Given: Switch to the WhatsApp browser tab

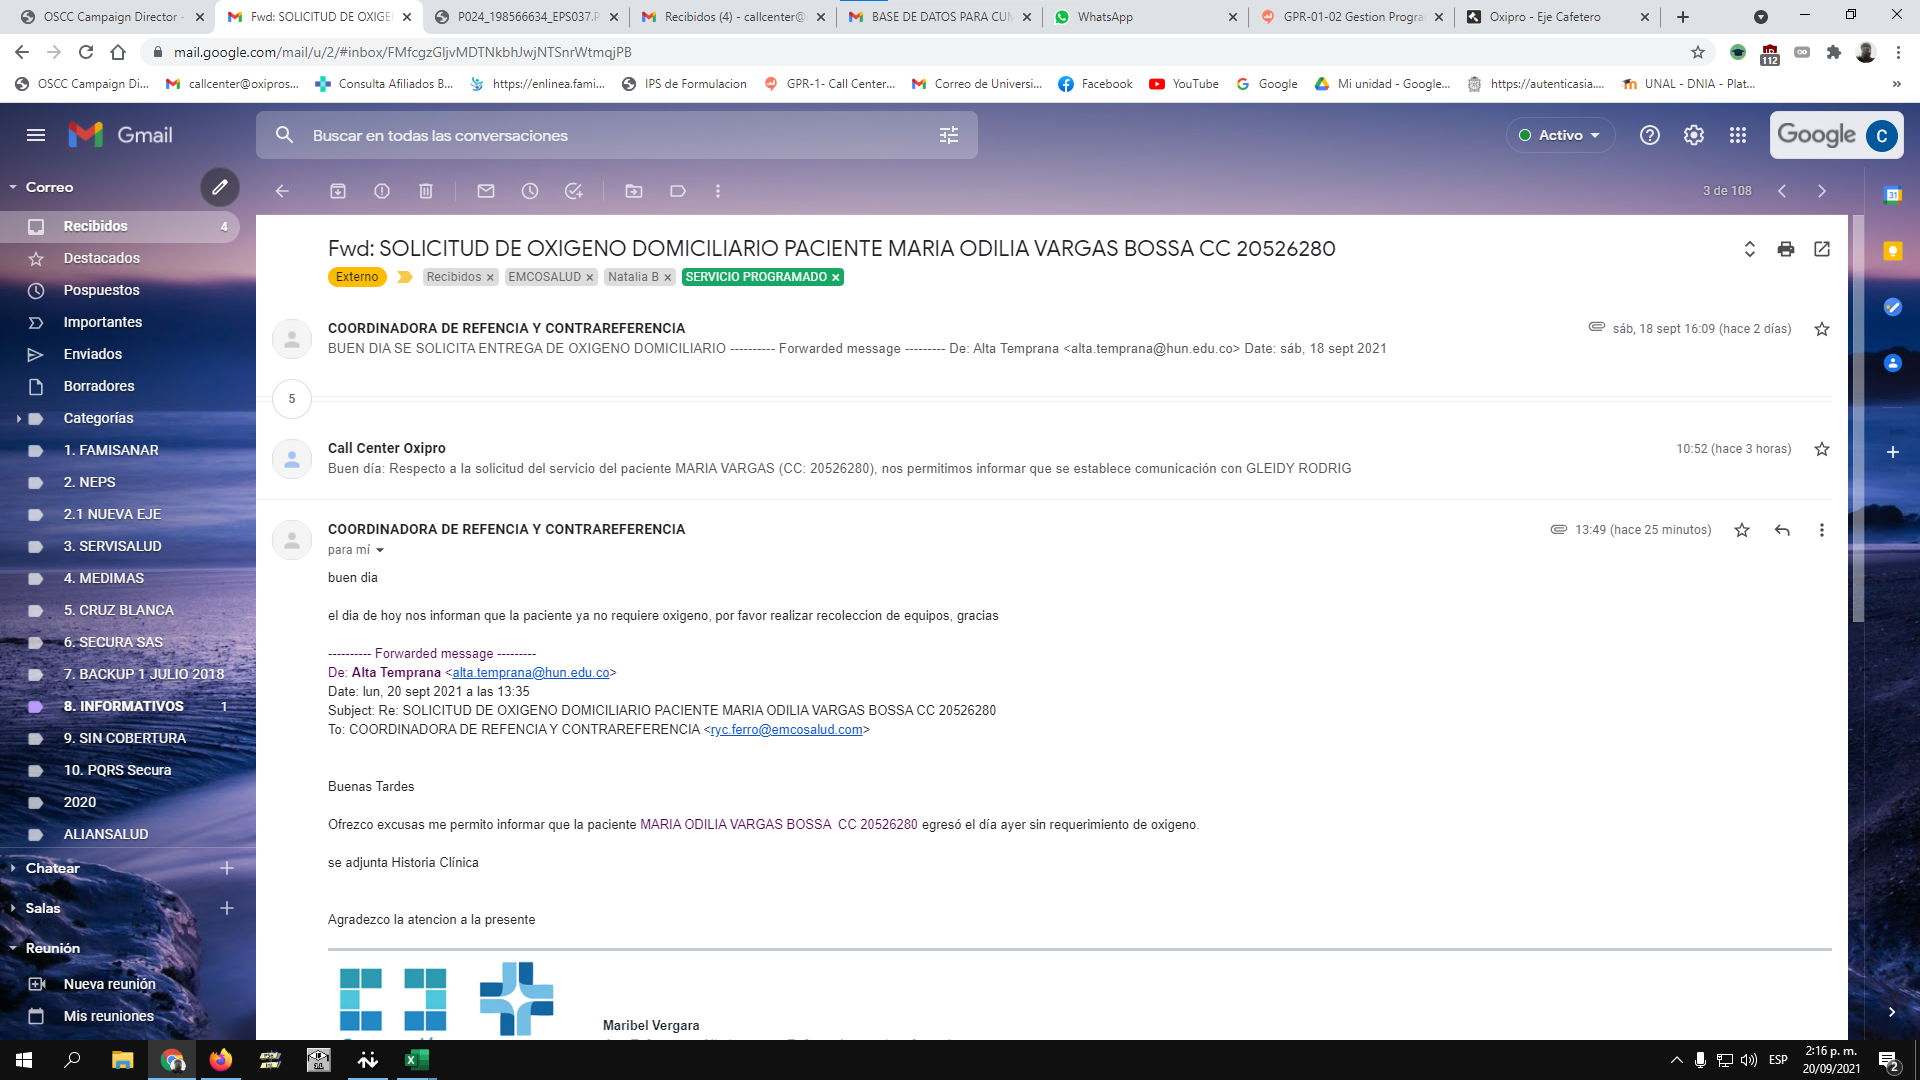Looking at the screenshot, I should coord(1145,17).
